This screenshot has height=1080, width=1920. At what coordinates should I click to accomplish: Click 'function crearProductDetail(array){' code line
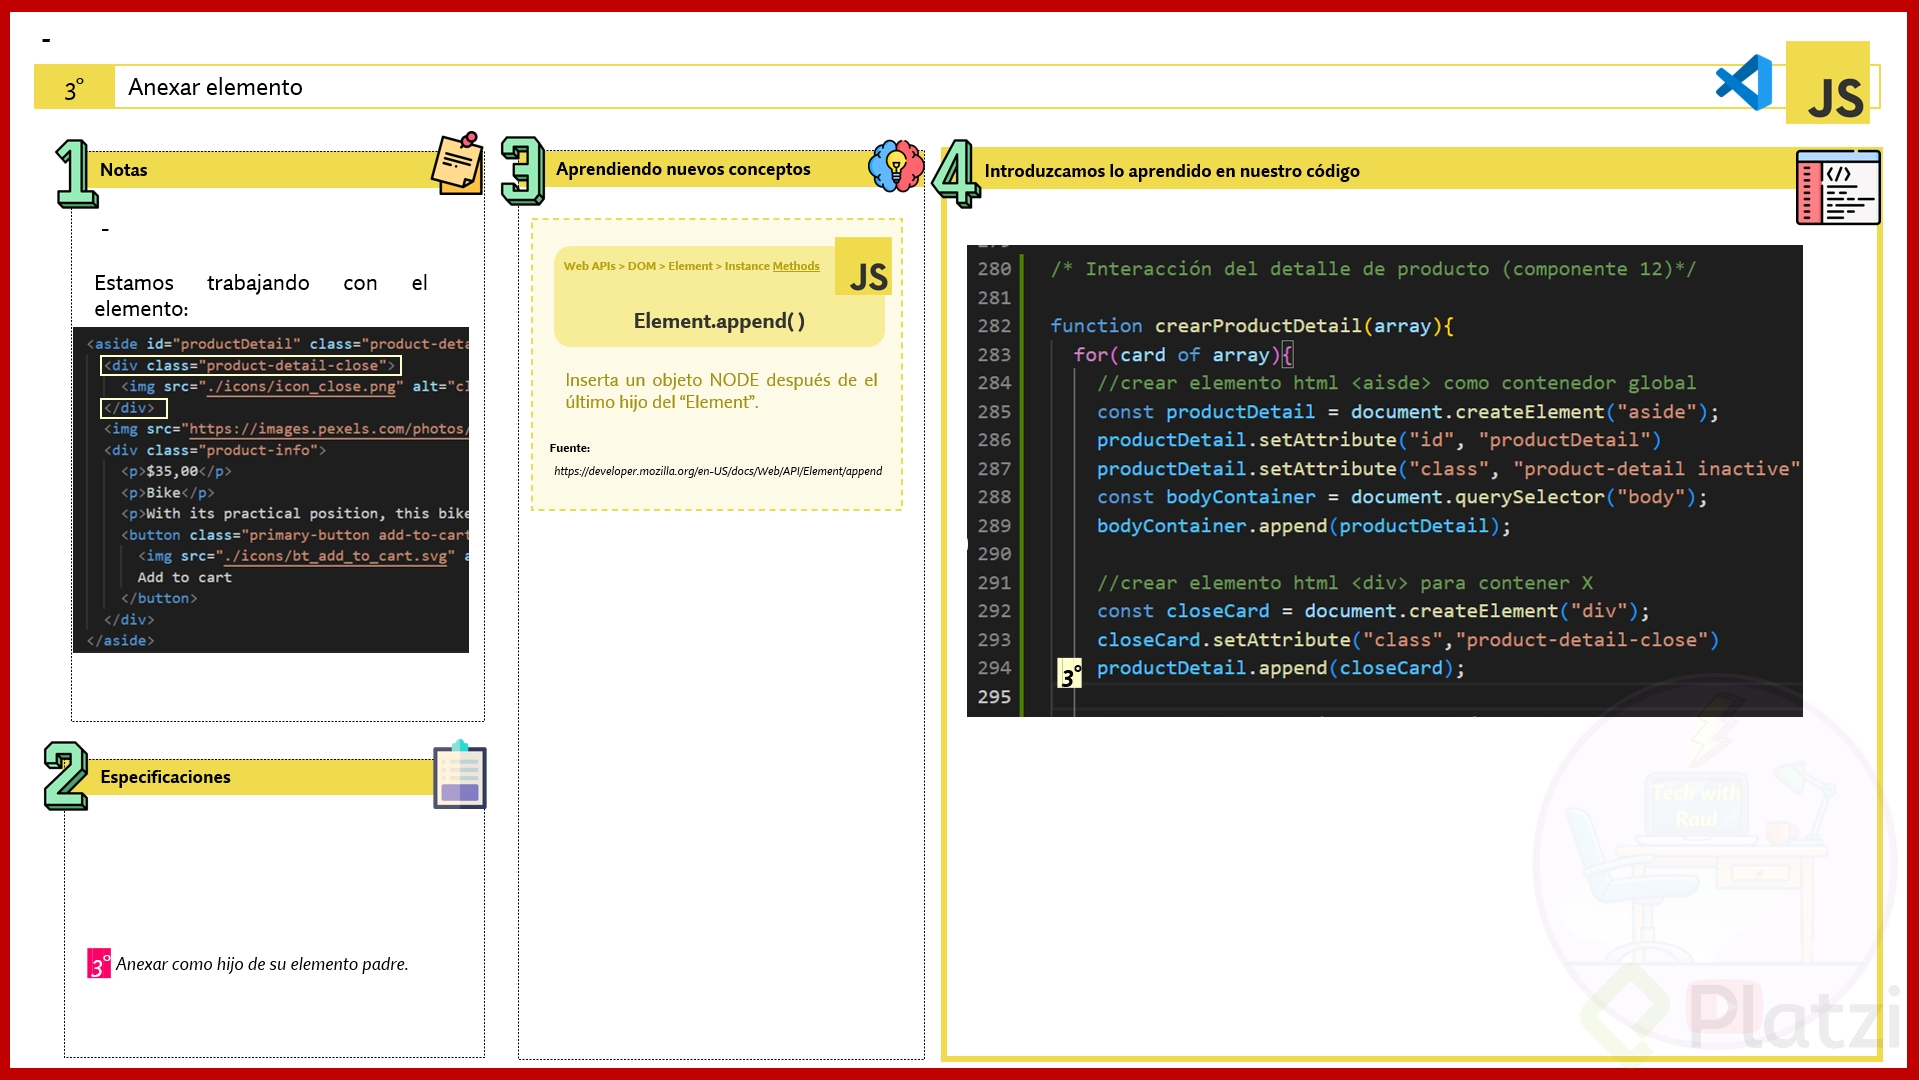(1252, 326)
